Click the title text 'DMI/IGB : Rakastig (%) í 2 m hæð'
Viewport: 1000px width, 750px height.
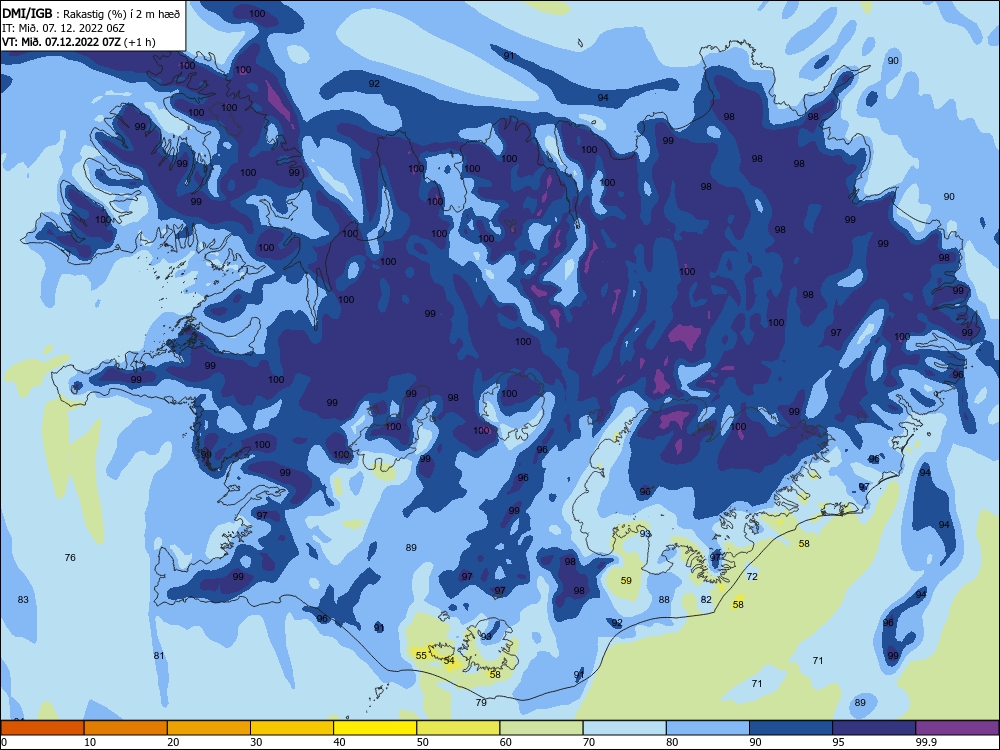pos(91,13)
